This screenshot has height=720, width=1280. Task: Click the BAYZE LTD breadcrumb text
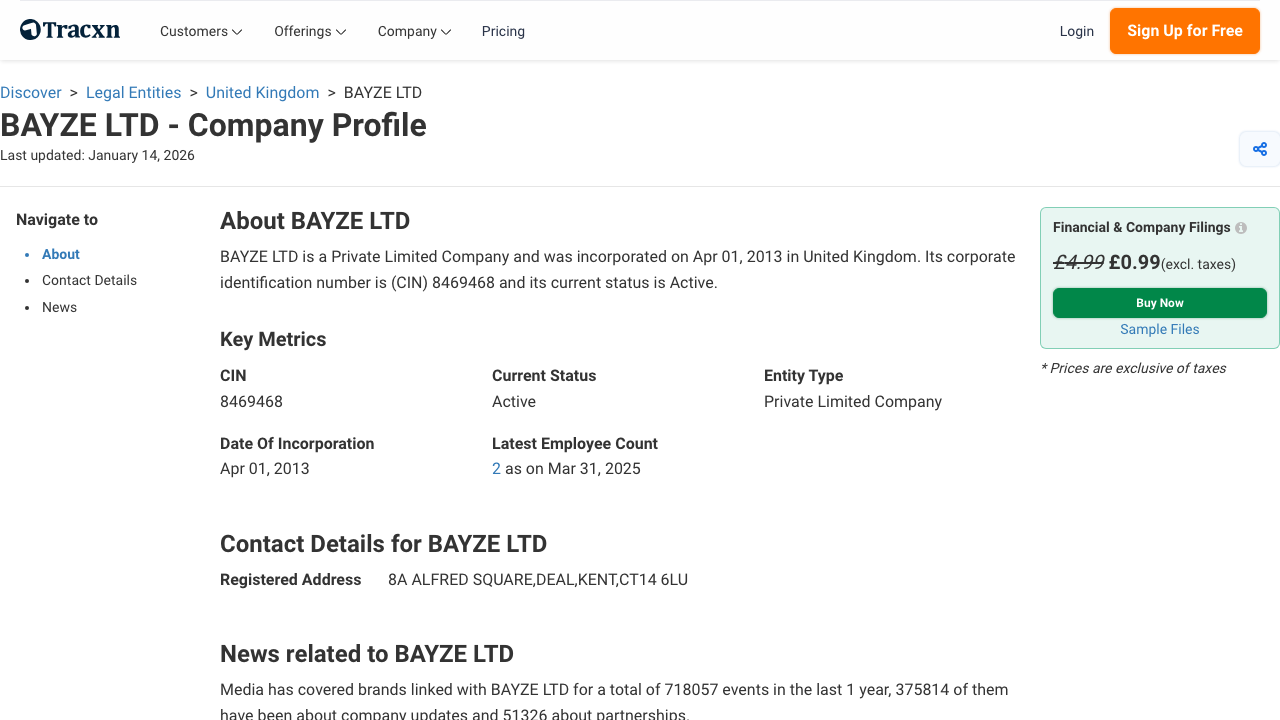tap(383, 92)
